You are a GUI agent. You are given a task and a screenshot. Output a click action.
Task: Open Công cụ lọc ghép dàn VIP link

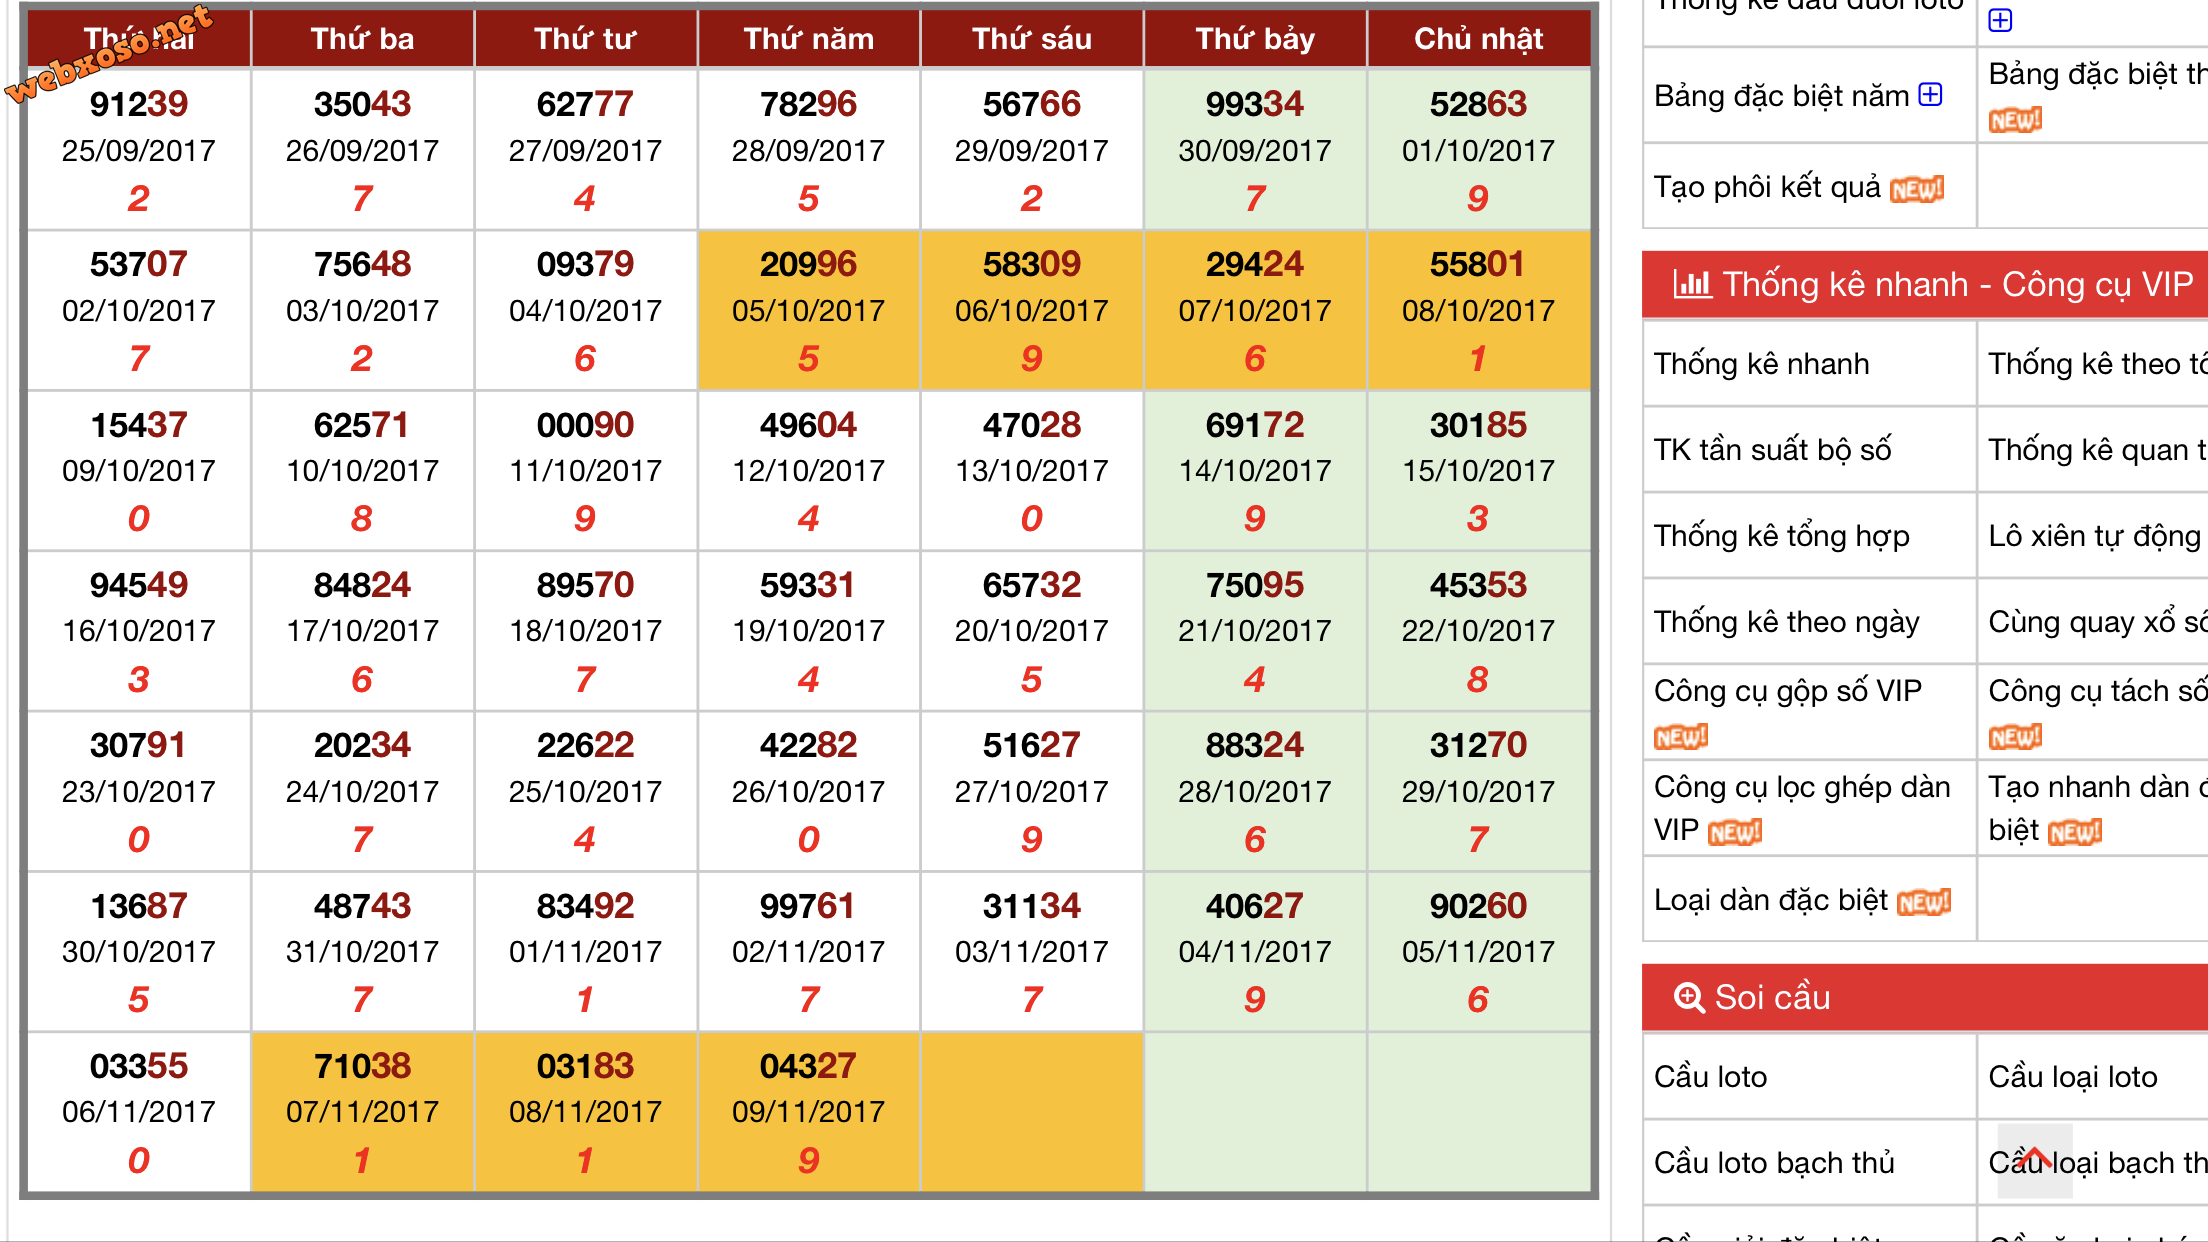(x=1802, y=808)
